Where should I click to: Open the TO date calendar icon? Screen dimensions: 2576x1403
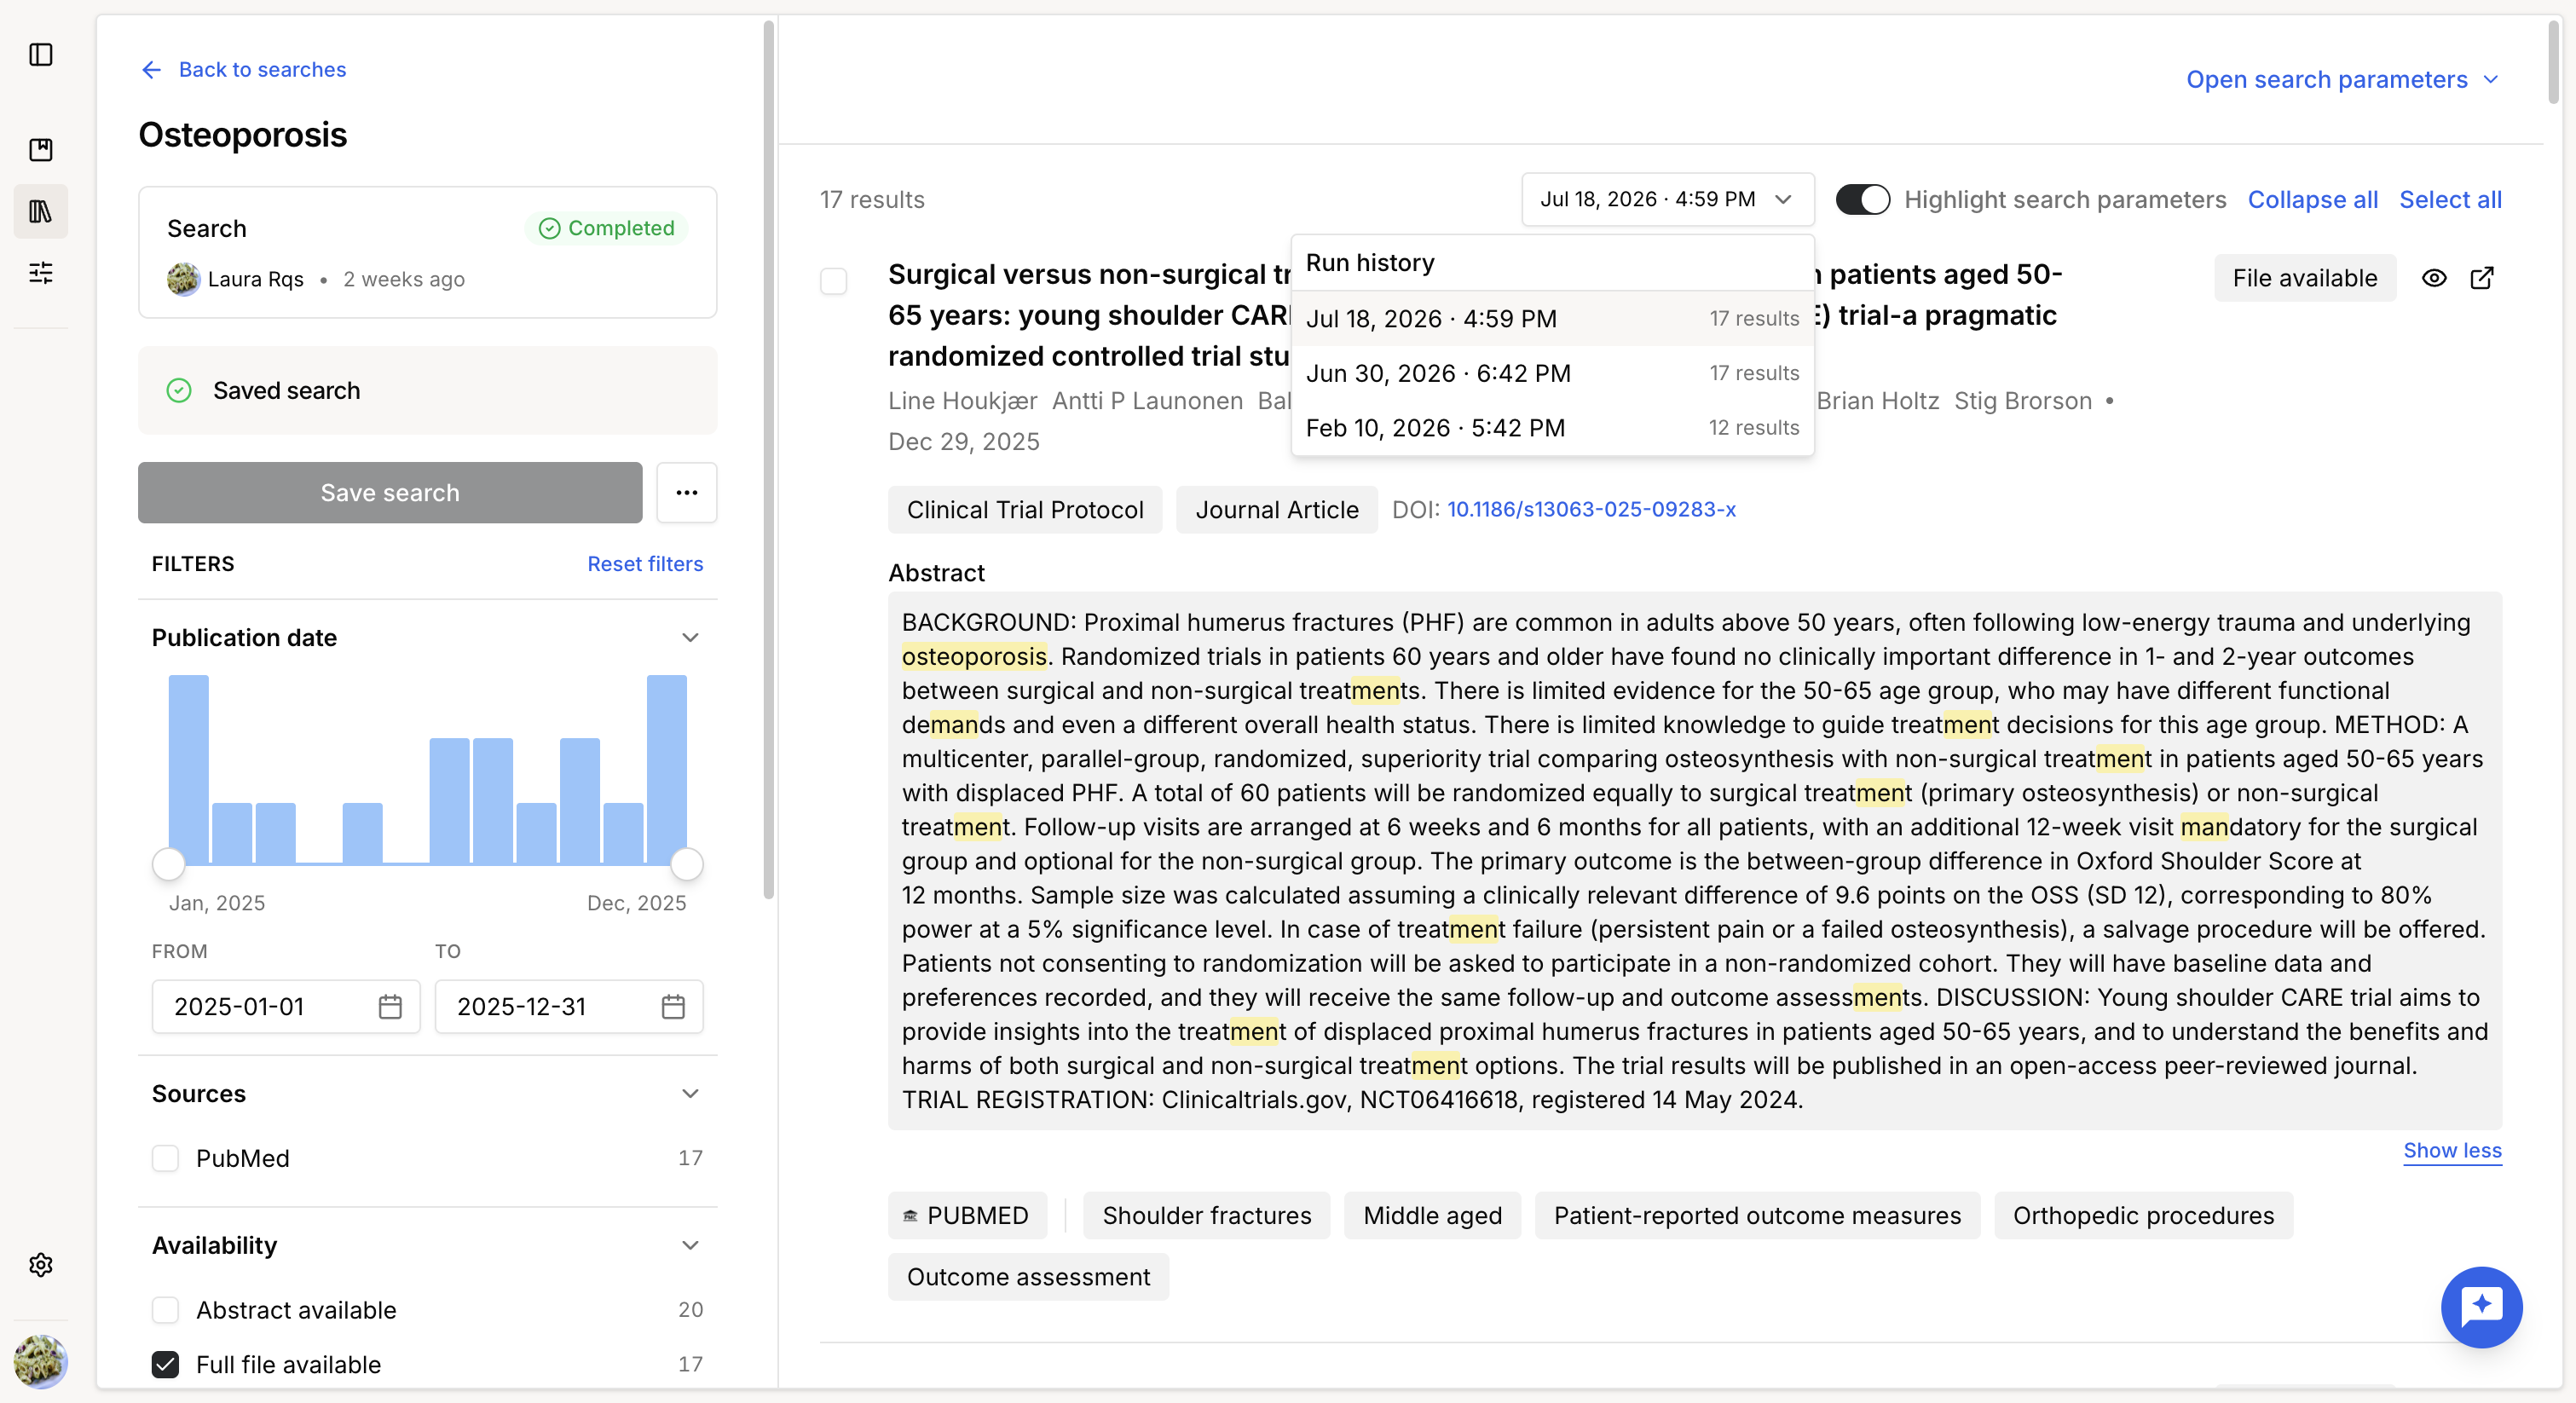tap(673, 1007)
